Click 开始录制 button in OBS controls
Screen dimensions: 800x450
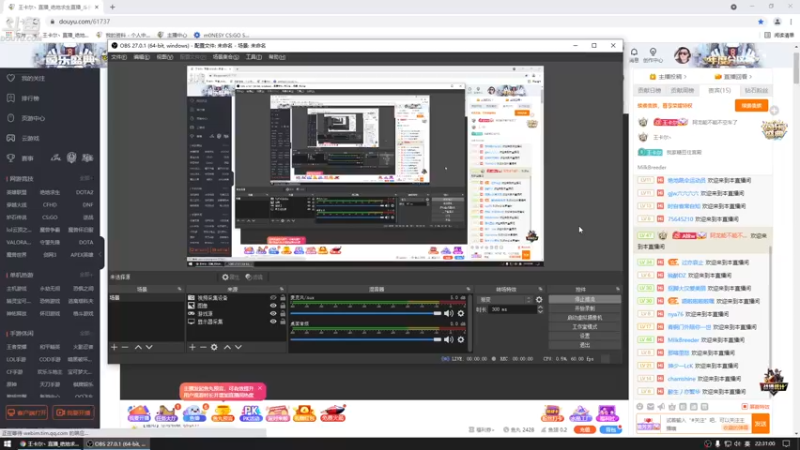(585, 309)
